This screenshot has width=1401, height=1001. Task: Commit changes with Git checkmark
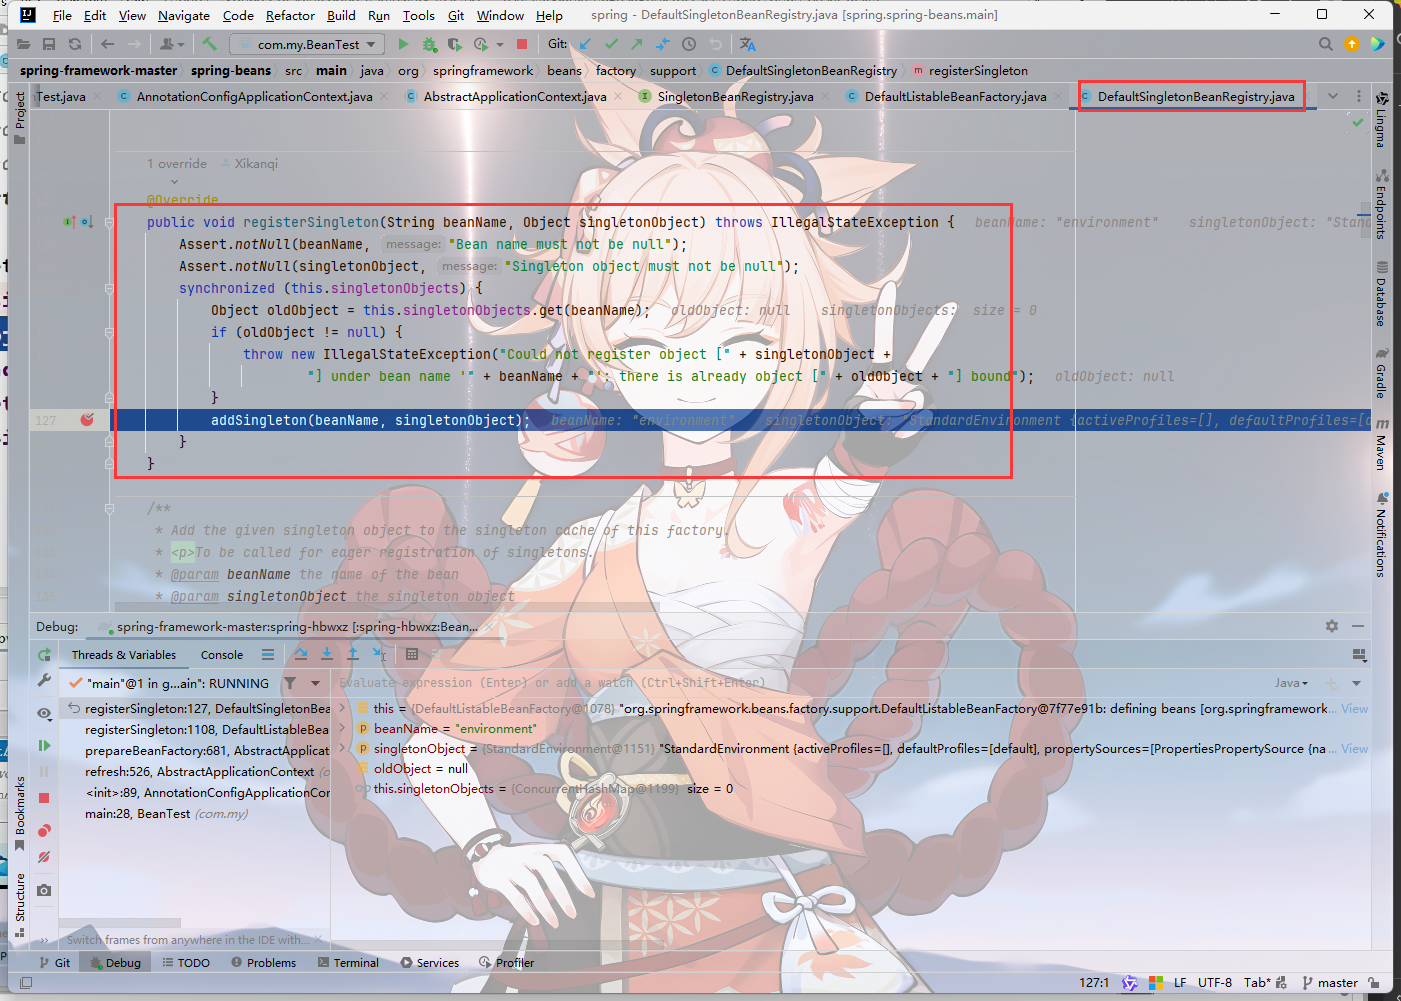pyautogui.click(x=611, y=44)
